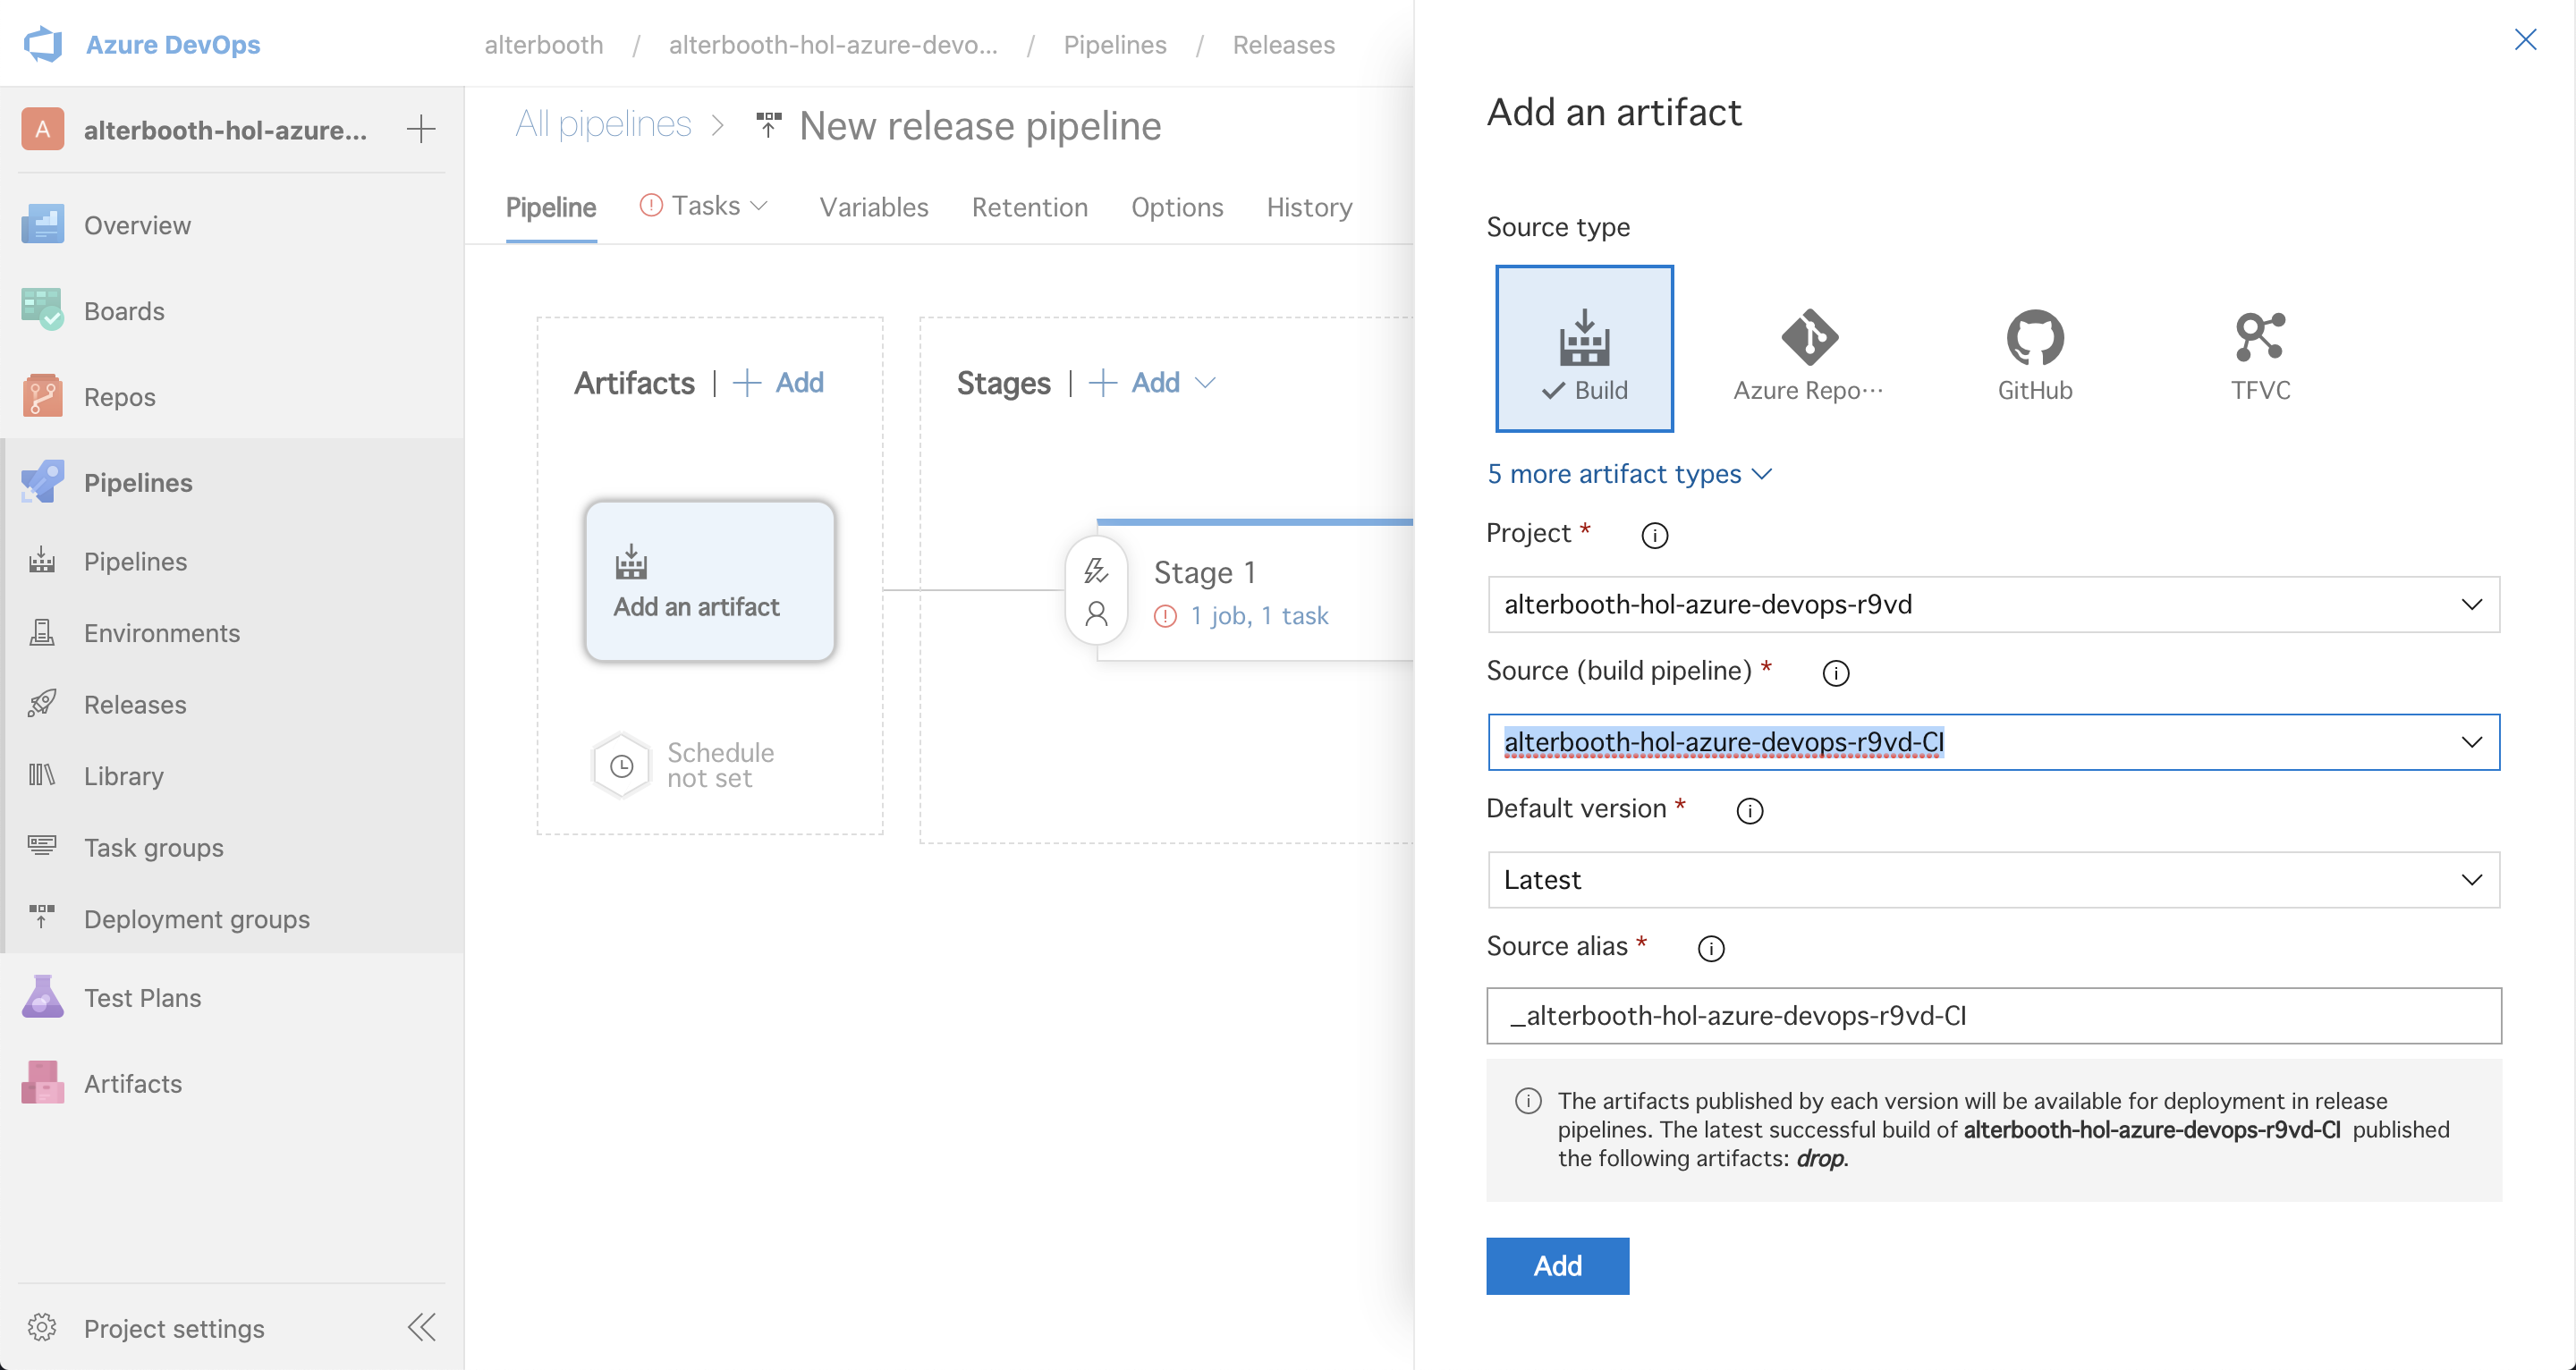Click info icon beside Default version
The height and width of the screenshot is (1370, 2576).
1749,811
